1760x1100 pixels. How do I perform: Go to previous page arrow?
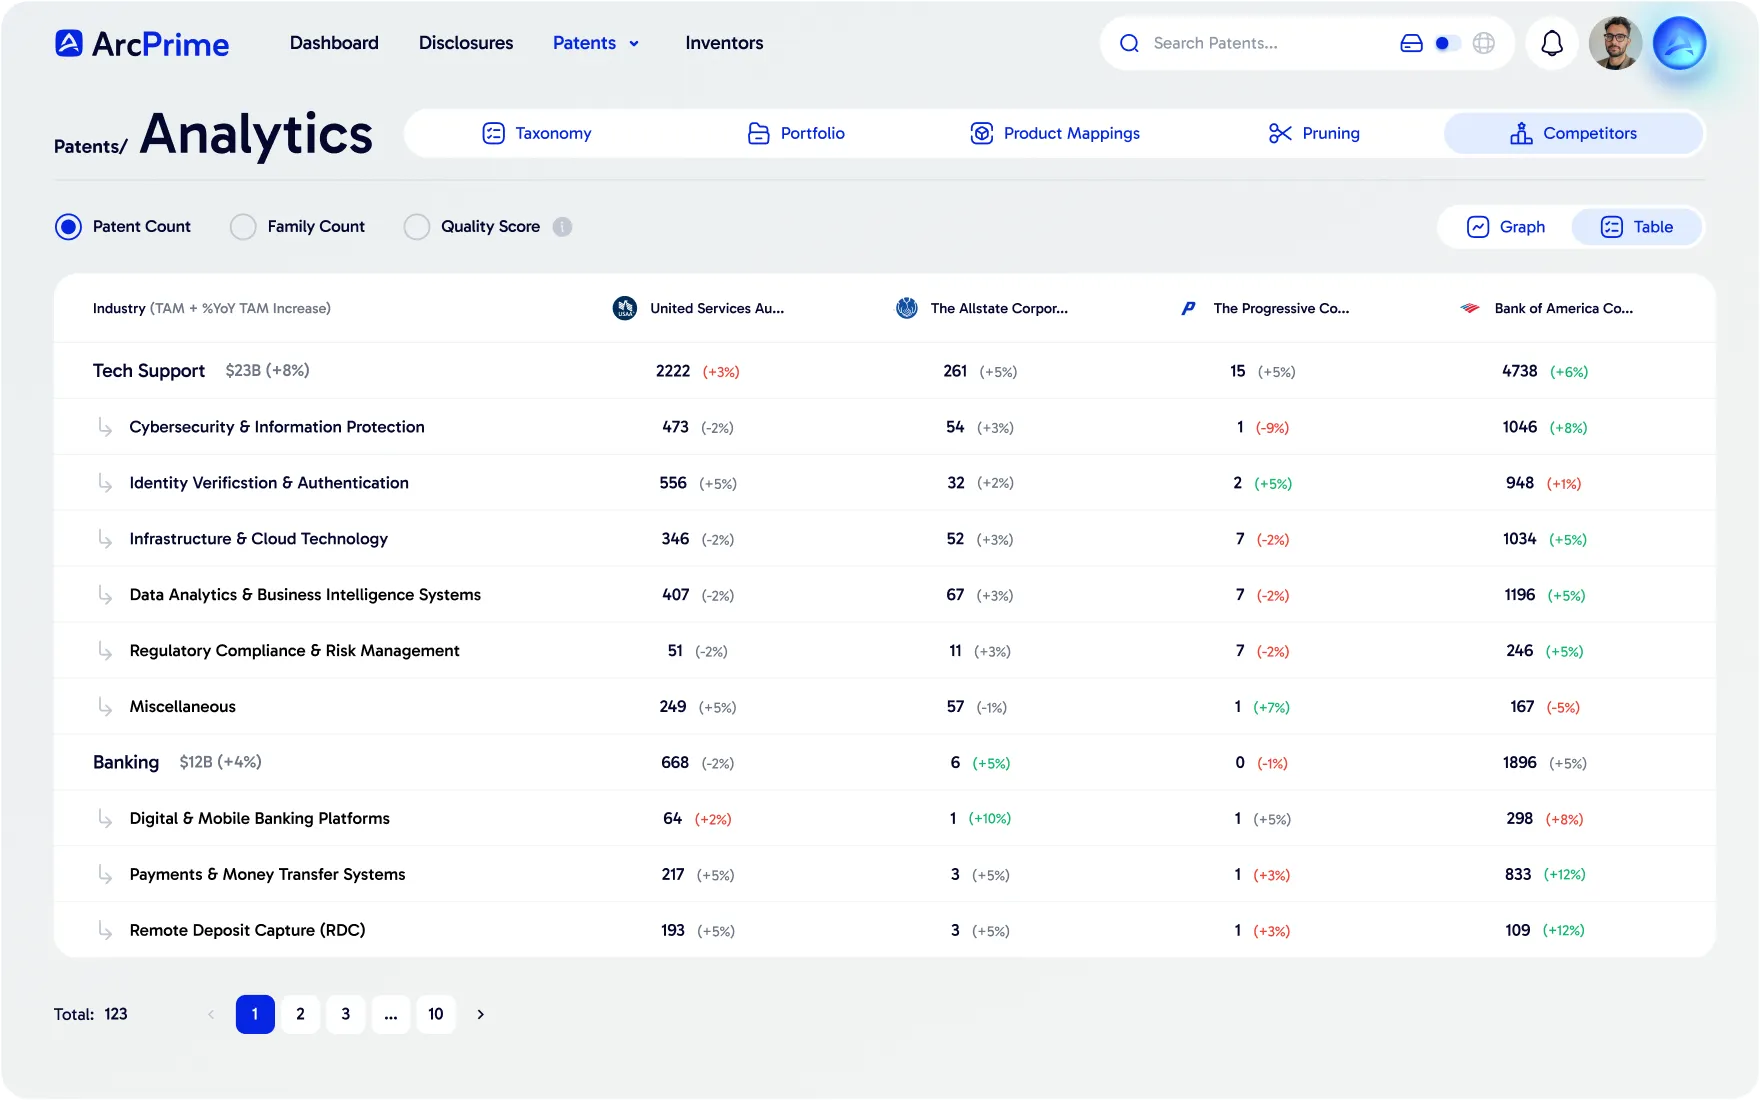point(211,1014)
